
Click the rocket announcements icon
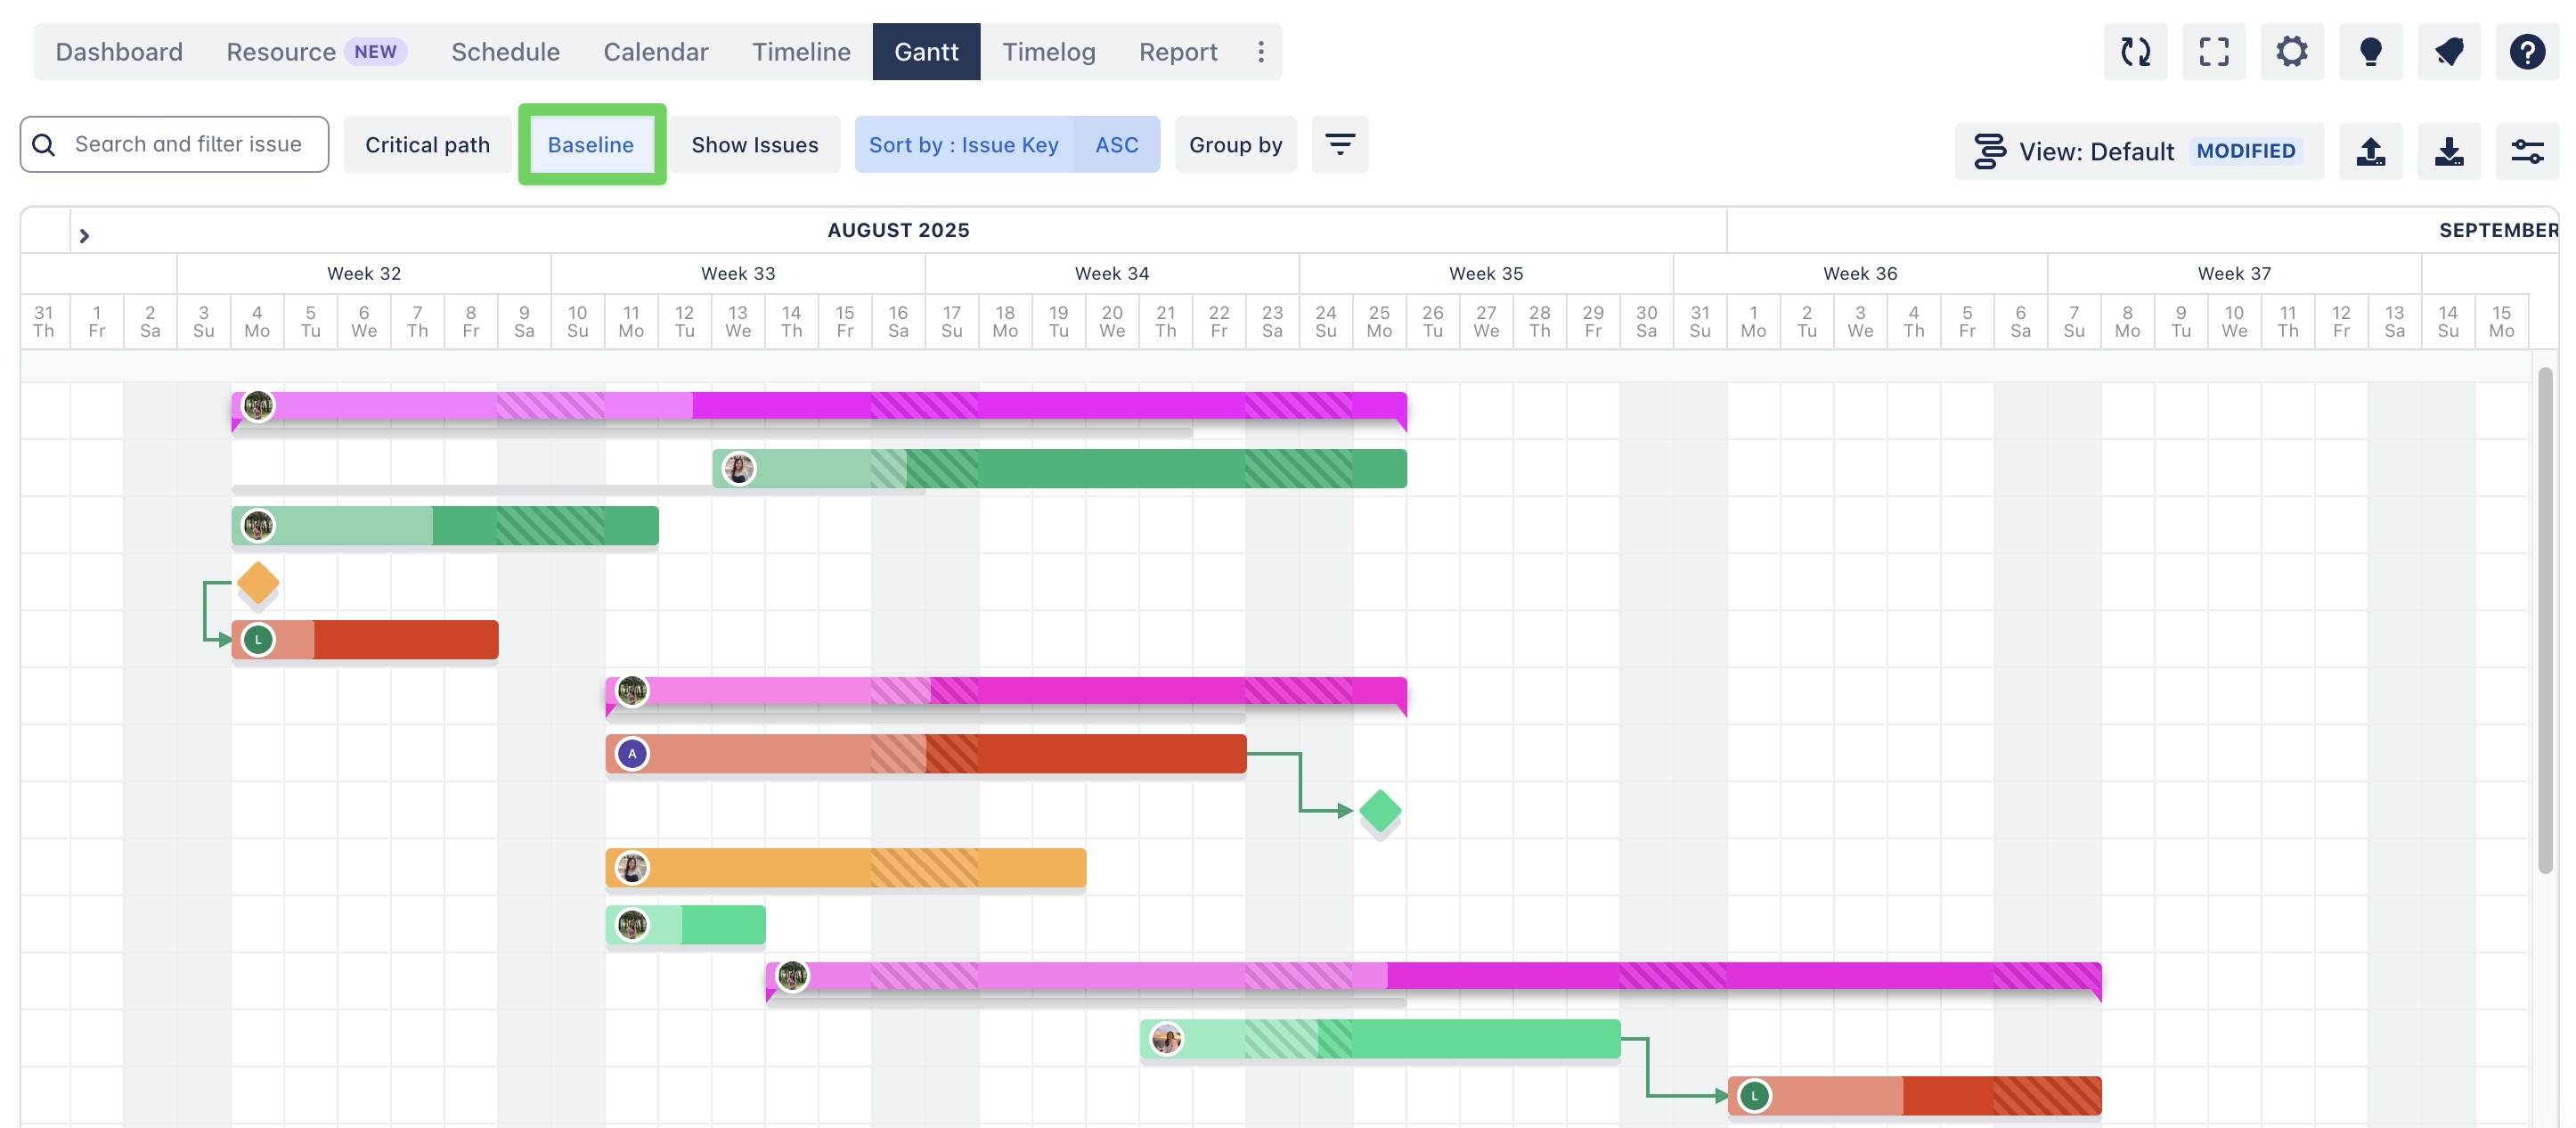[2449, 52]
